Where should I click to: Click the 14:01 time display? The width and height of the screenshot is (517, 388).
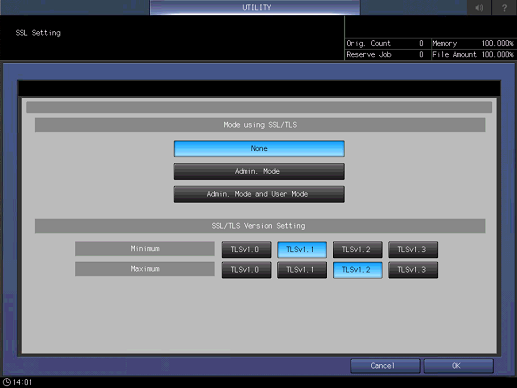pyautogui.click(x=22, y=382)
